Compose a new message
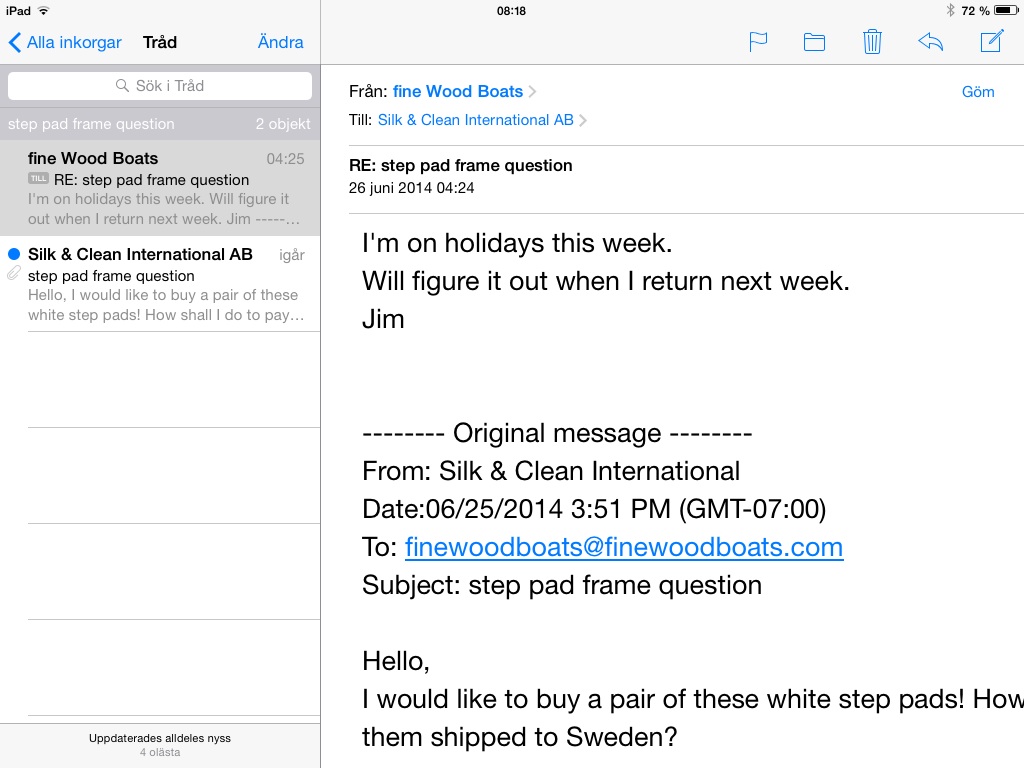Image resolution: width=1024 pixels, height=768 pixels. click(x=991, y=42)
